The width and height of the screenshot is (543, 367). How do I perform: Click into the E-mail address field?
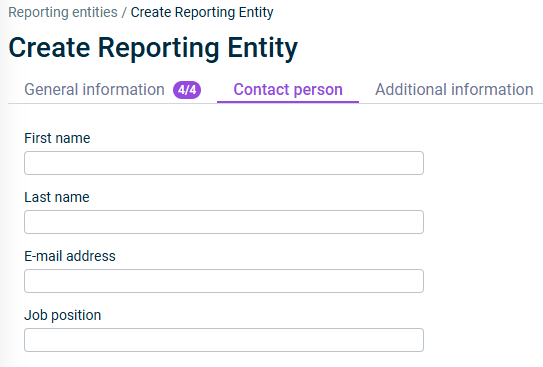coord(224,281)
